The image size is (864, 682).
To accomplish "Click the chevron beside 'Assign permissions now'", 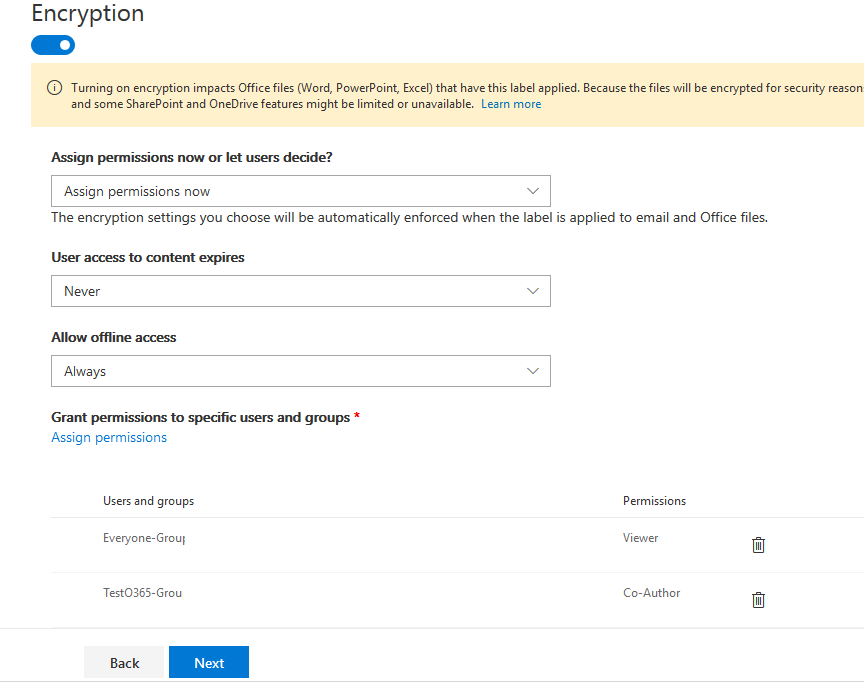I will pyautogui.click(x=533, y=191).
